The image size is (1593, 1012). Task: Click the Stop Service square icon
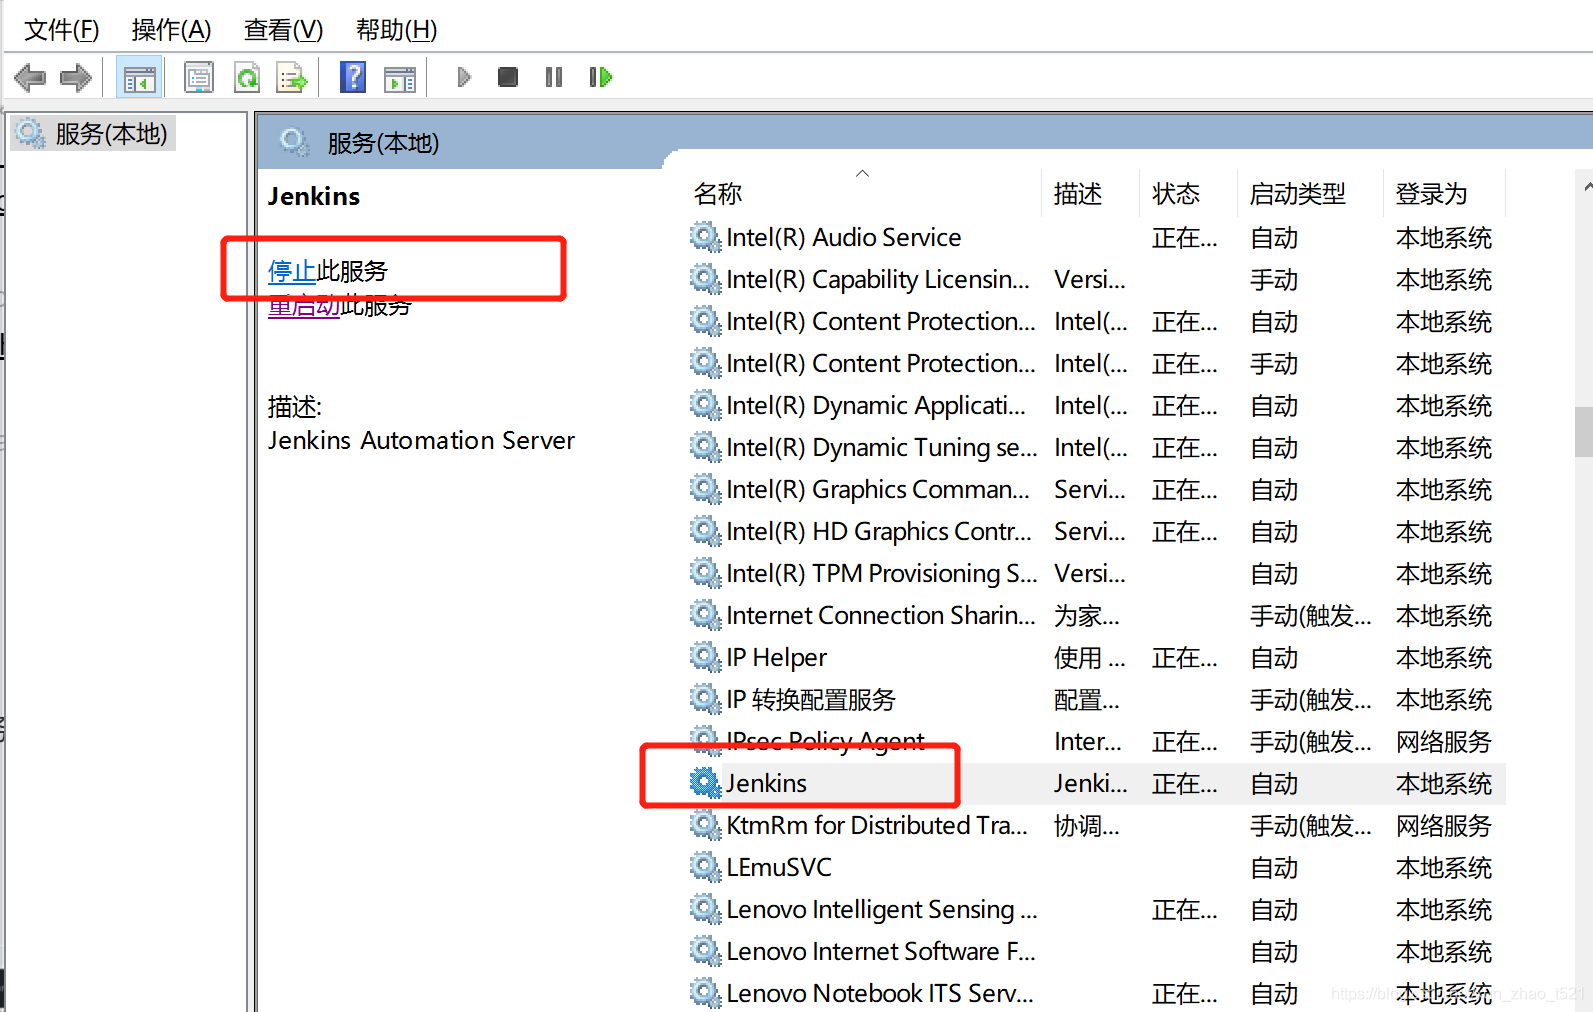(x=508, y=77)
